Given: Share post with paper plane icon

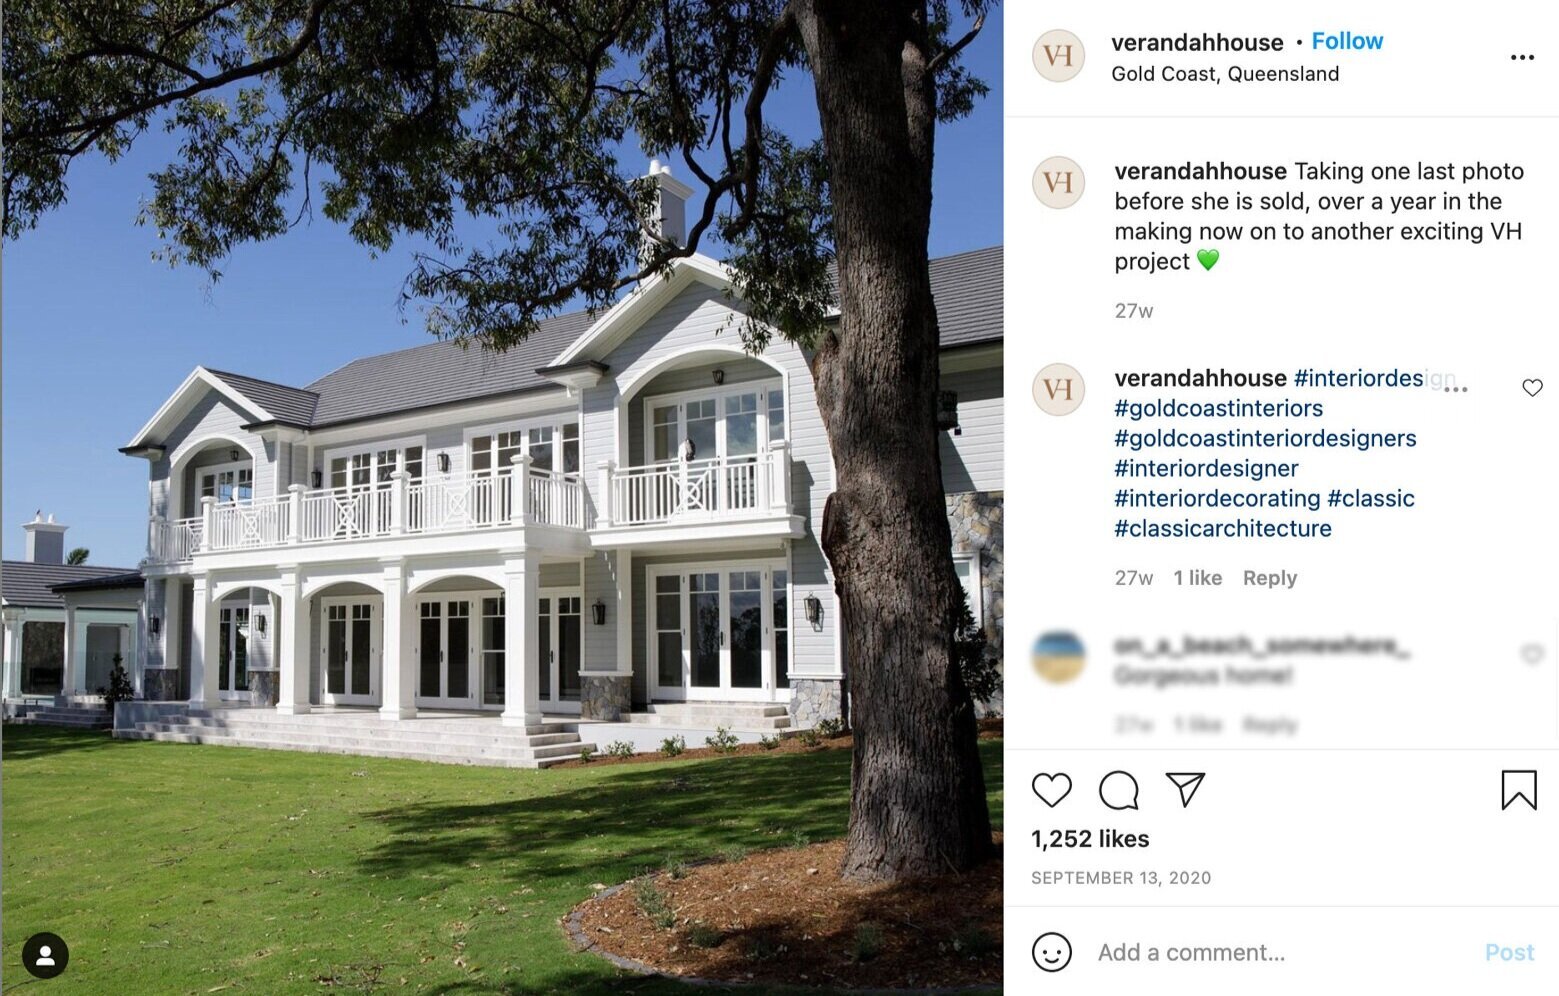Looking at the screenshot, I should coord(1185,790).
